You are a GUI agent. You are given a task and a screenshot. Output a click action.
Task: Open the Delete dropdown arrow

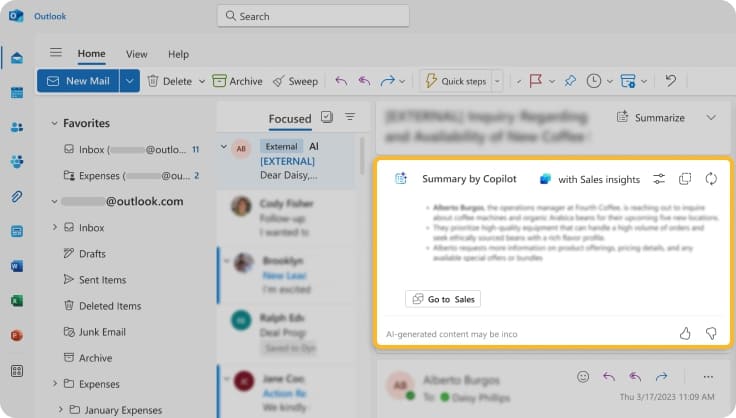(202, 82)
